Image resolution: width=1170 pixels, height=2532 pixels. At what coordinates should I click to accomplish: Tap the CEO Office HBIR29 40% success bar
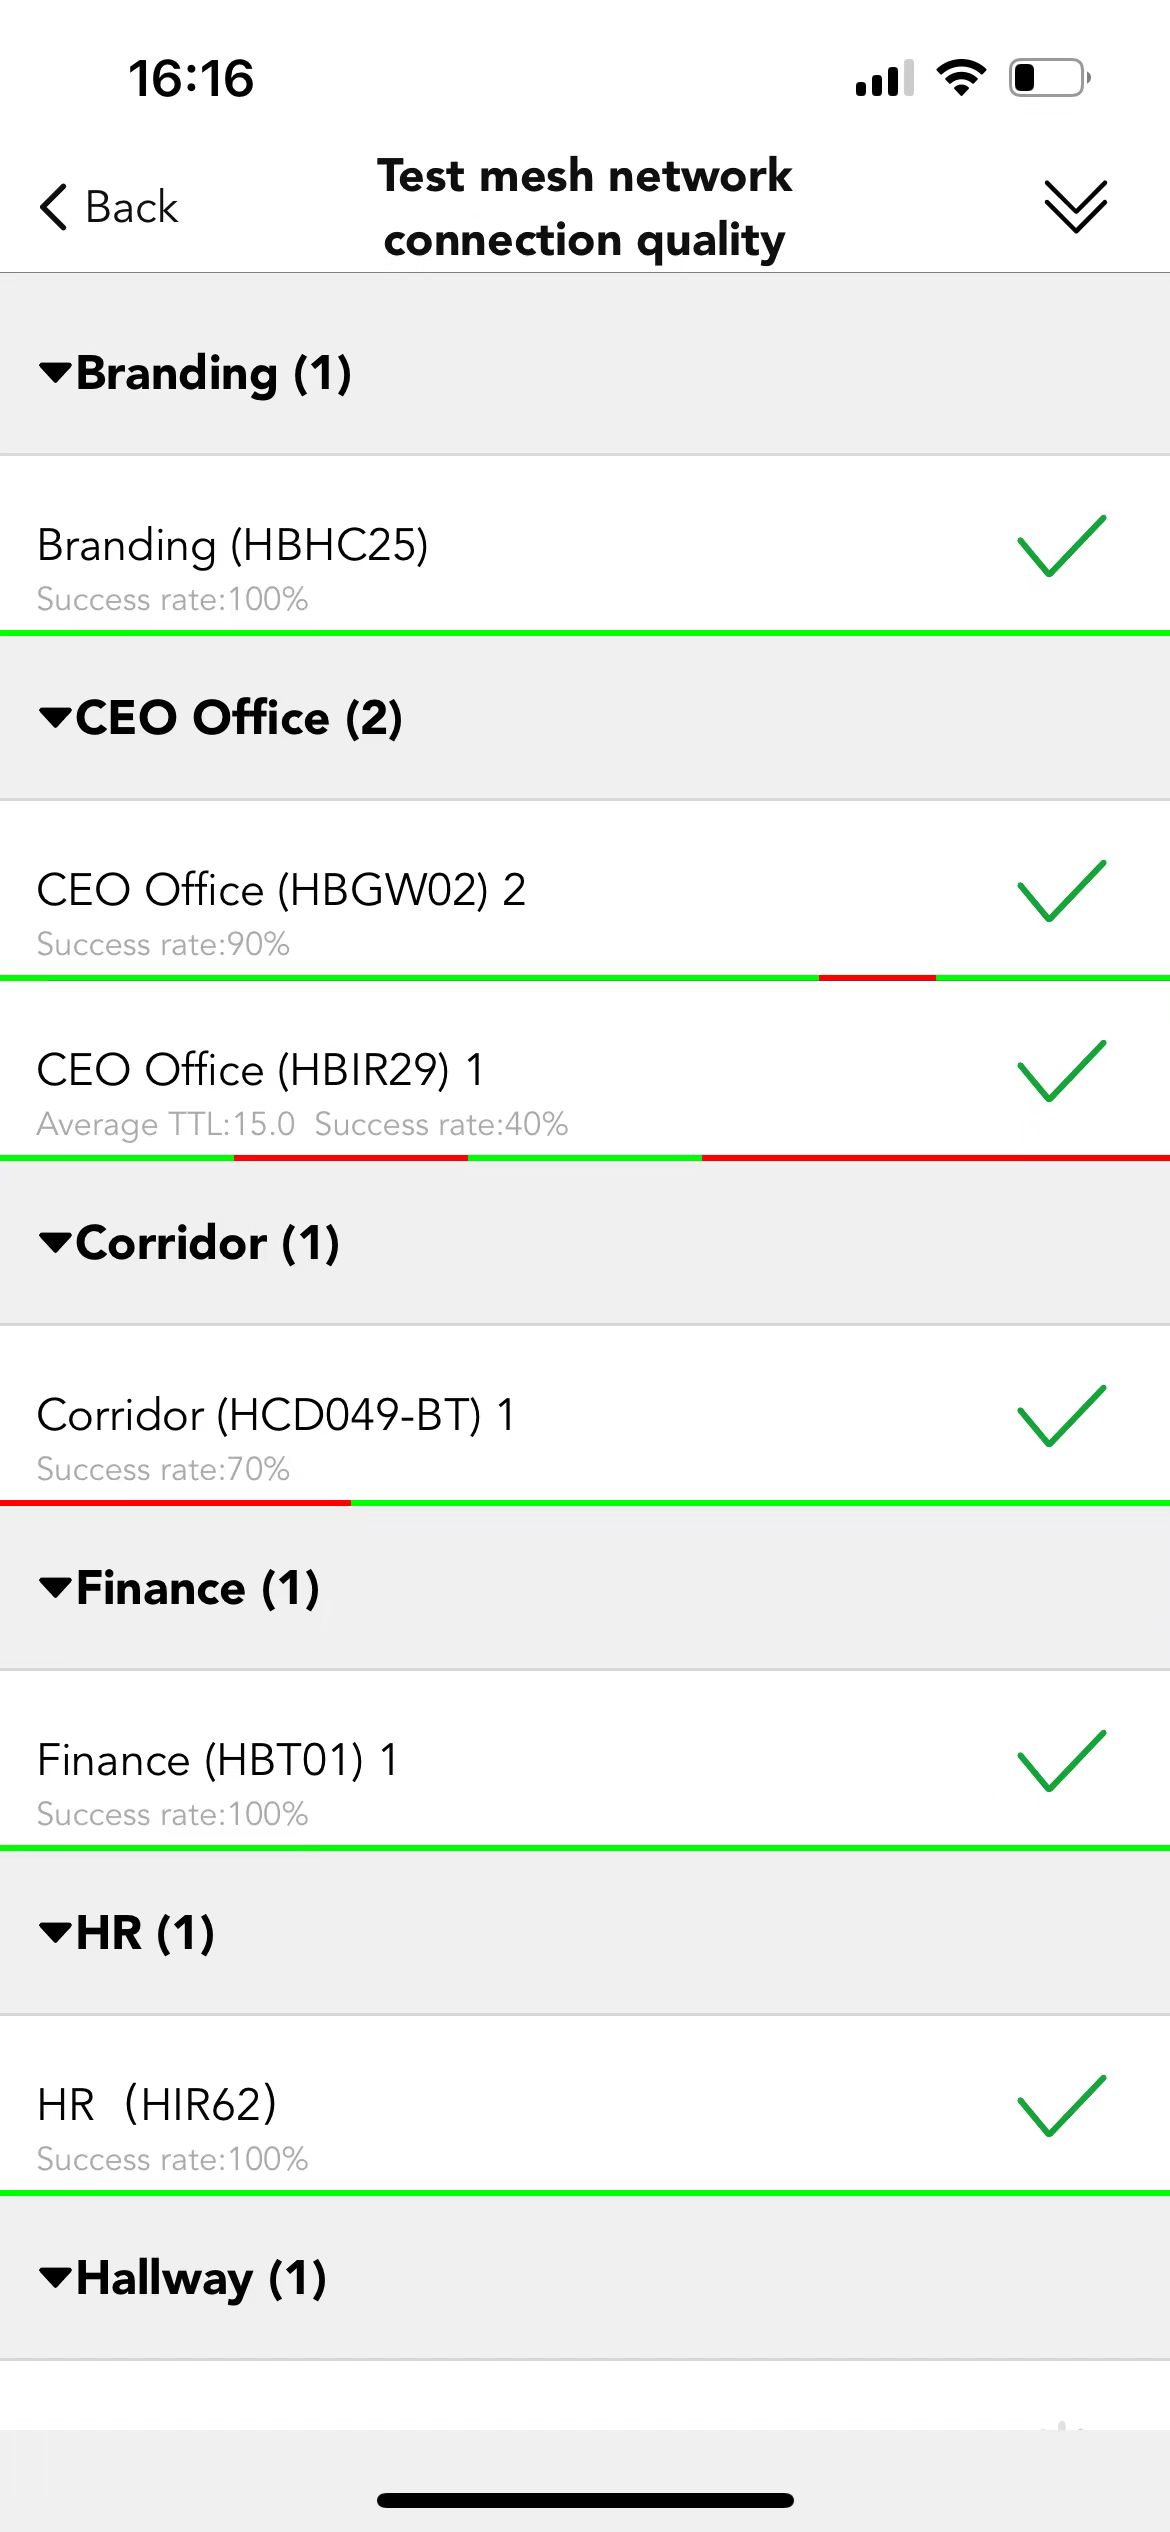click(x=585, y=1157)
